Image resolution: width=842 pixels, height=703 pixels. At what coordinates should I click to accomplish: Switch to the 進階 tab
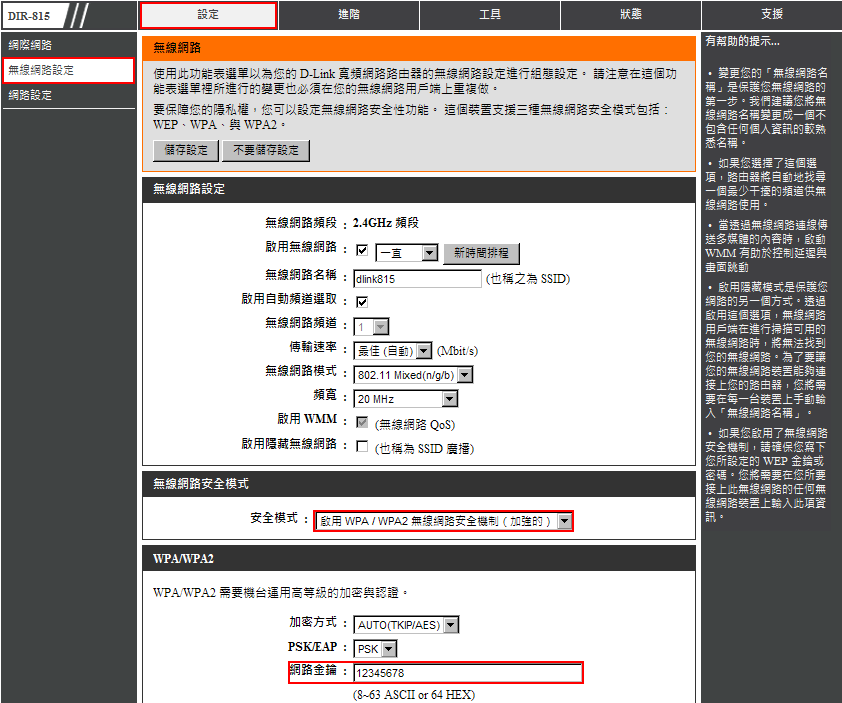tap(349, 15)
